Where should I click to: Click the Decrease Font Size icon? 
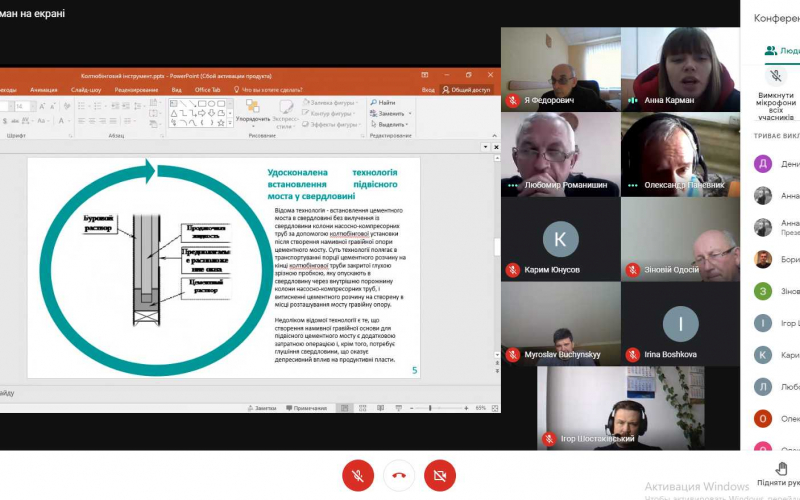(52, 106)
